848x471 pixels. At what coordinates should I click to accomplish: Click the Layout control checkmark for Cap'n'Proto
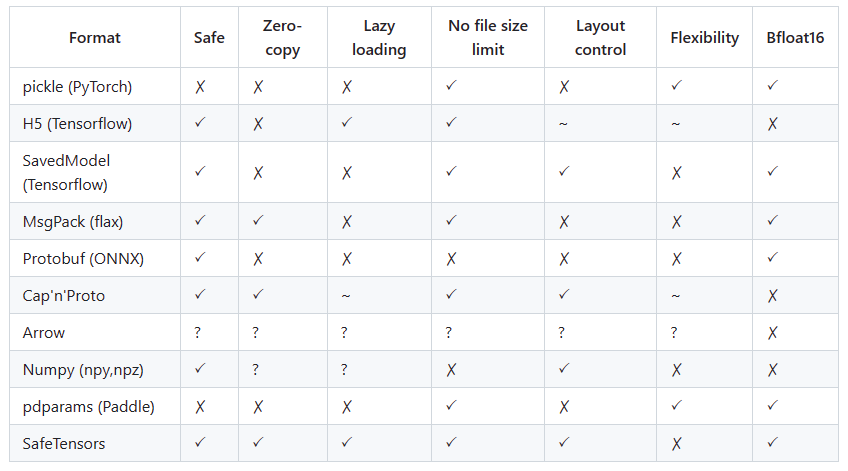[564, 294]
